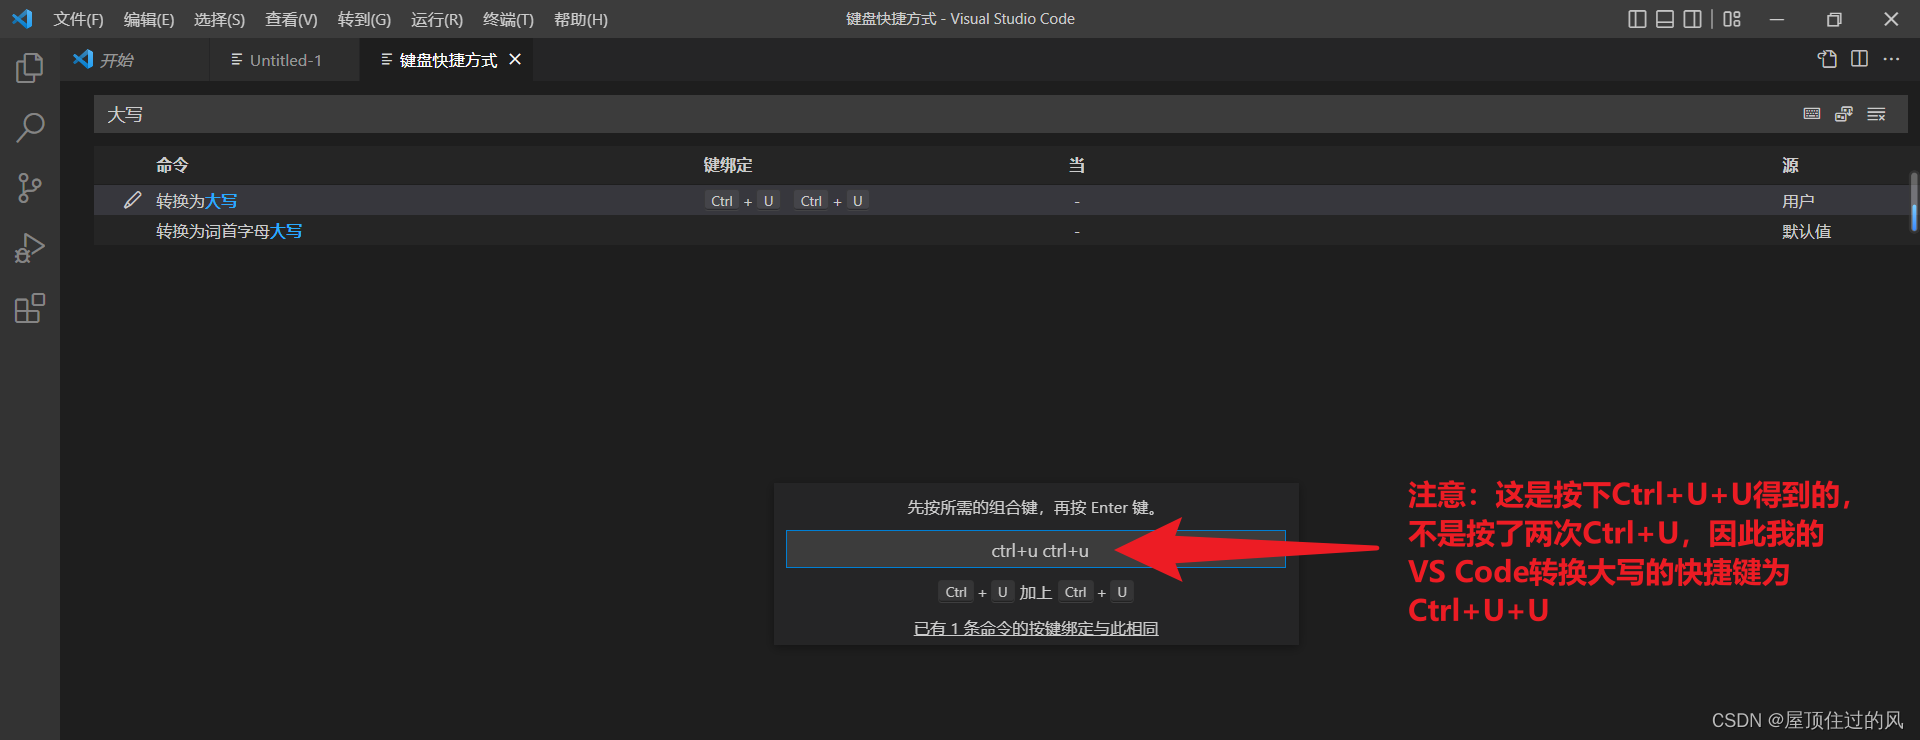The width and height of the screenshot is (1920, 740).
Task: Open the 编辑(E) menu
Action: pos(148,19)
